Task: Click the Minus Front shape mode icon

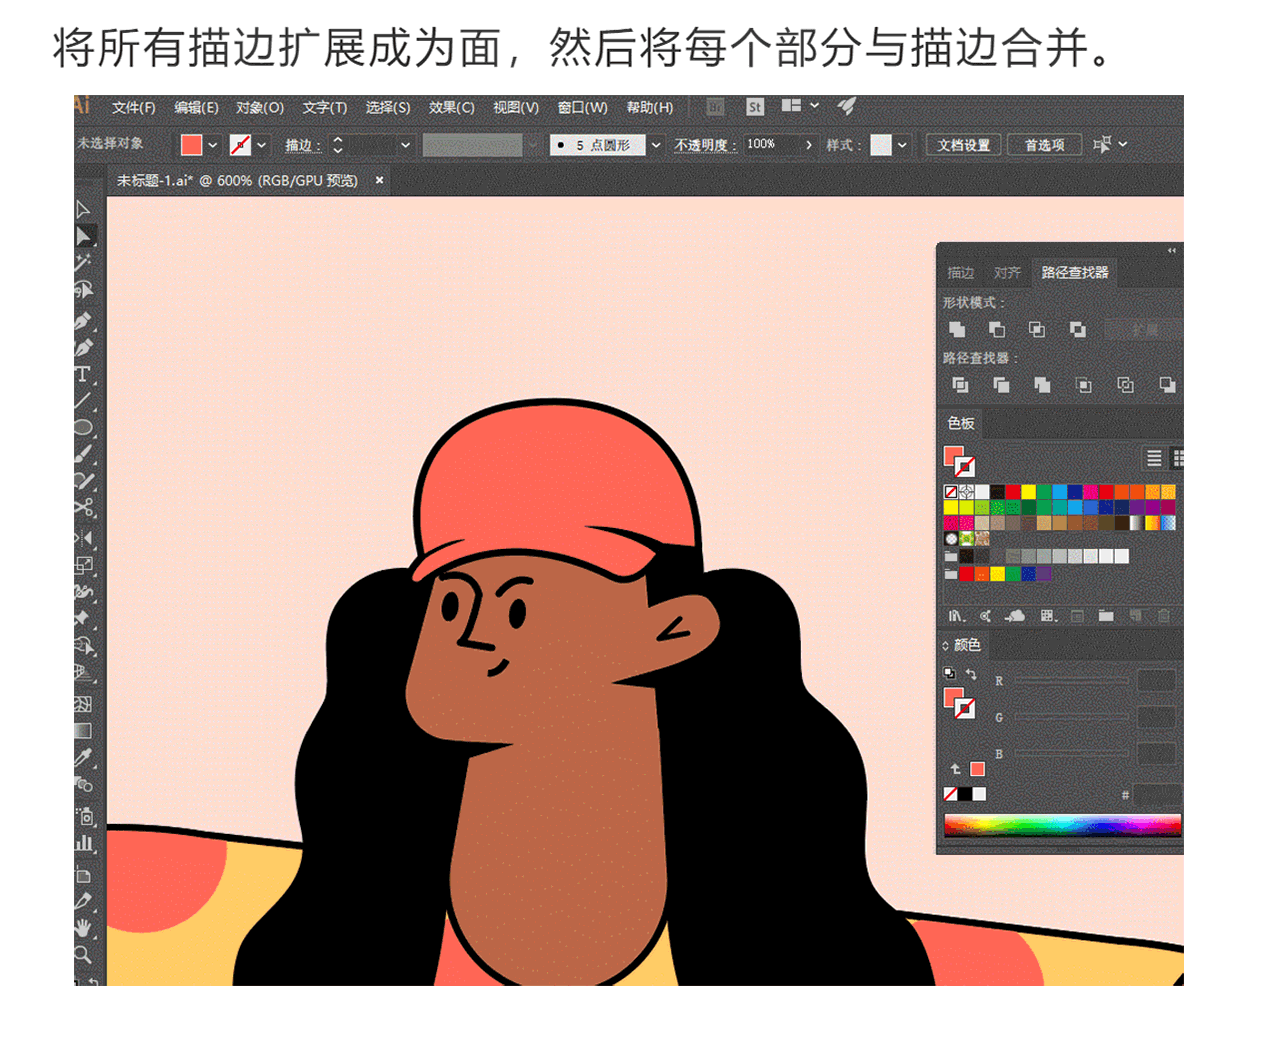Action: [997, 329]
